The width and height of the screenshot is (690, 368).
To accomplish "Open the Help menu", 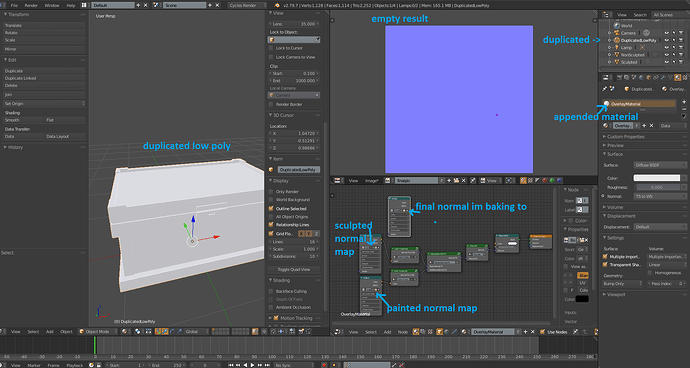I will coord(70,5).
